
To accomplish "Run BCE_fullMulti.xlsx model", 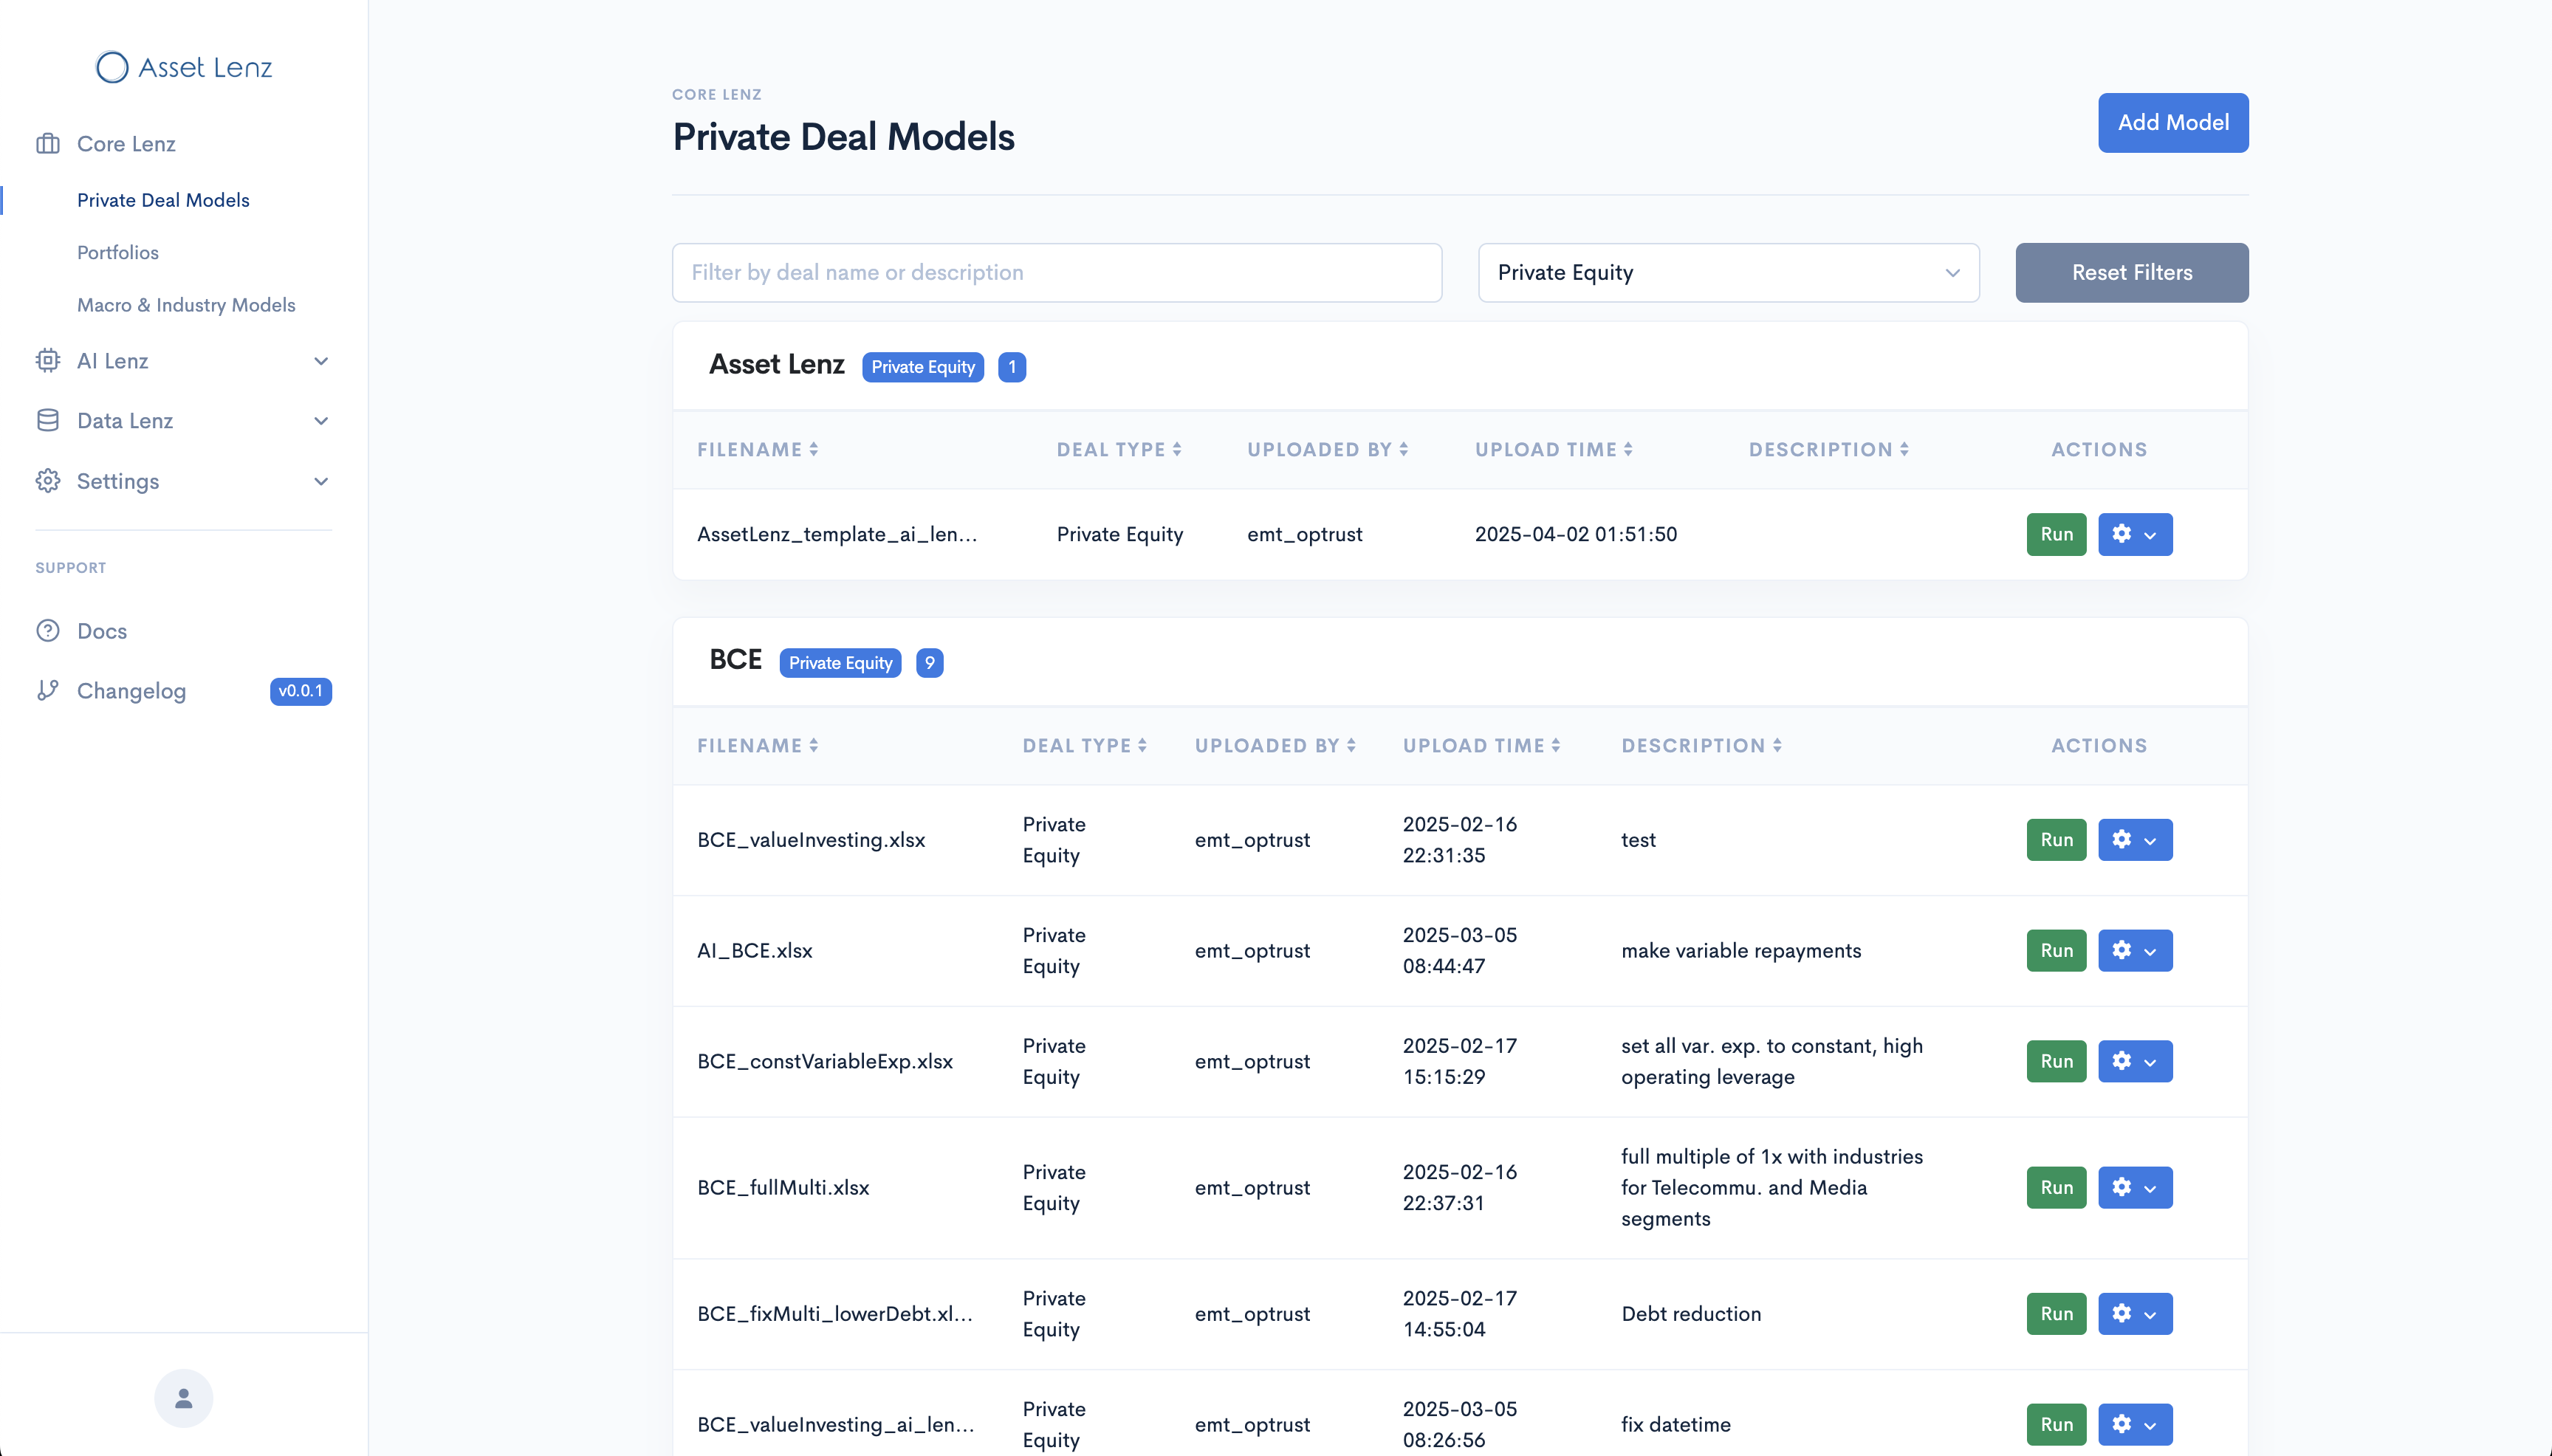I will [2056, 1188].
